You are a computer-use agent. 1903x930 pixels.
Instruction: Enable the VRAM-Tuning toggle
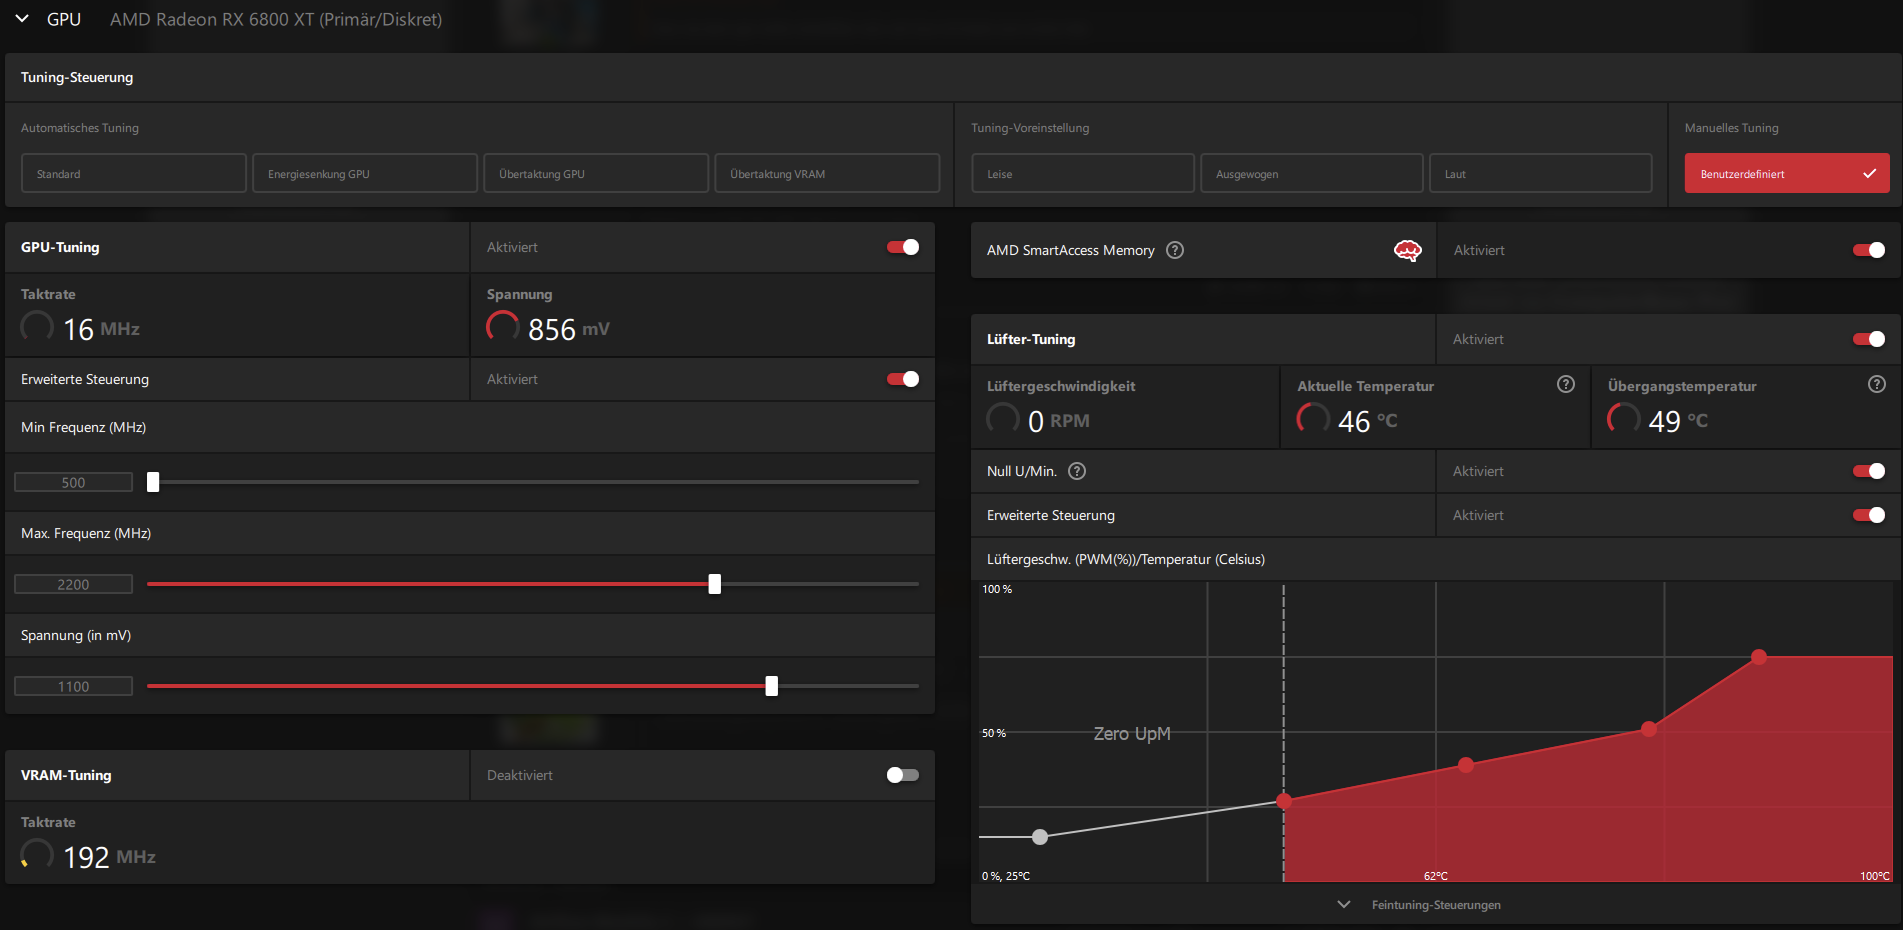[x=903, y=775]
